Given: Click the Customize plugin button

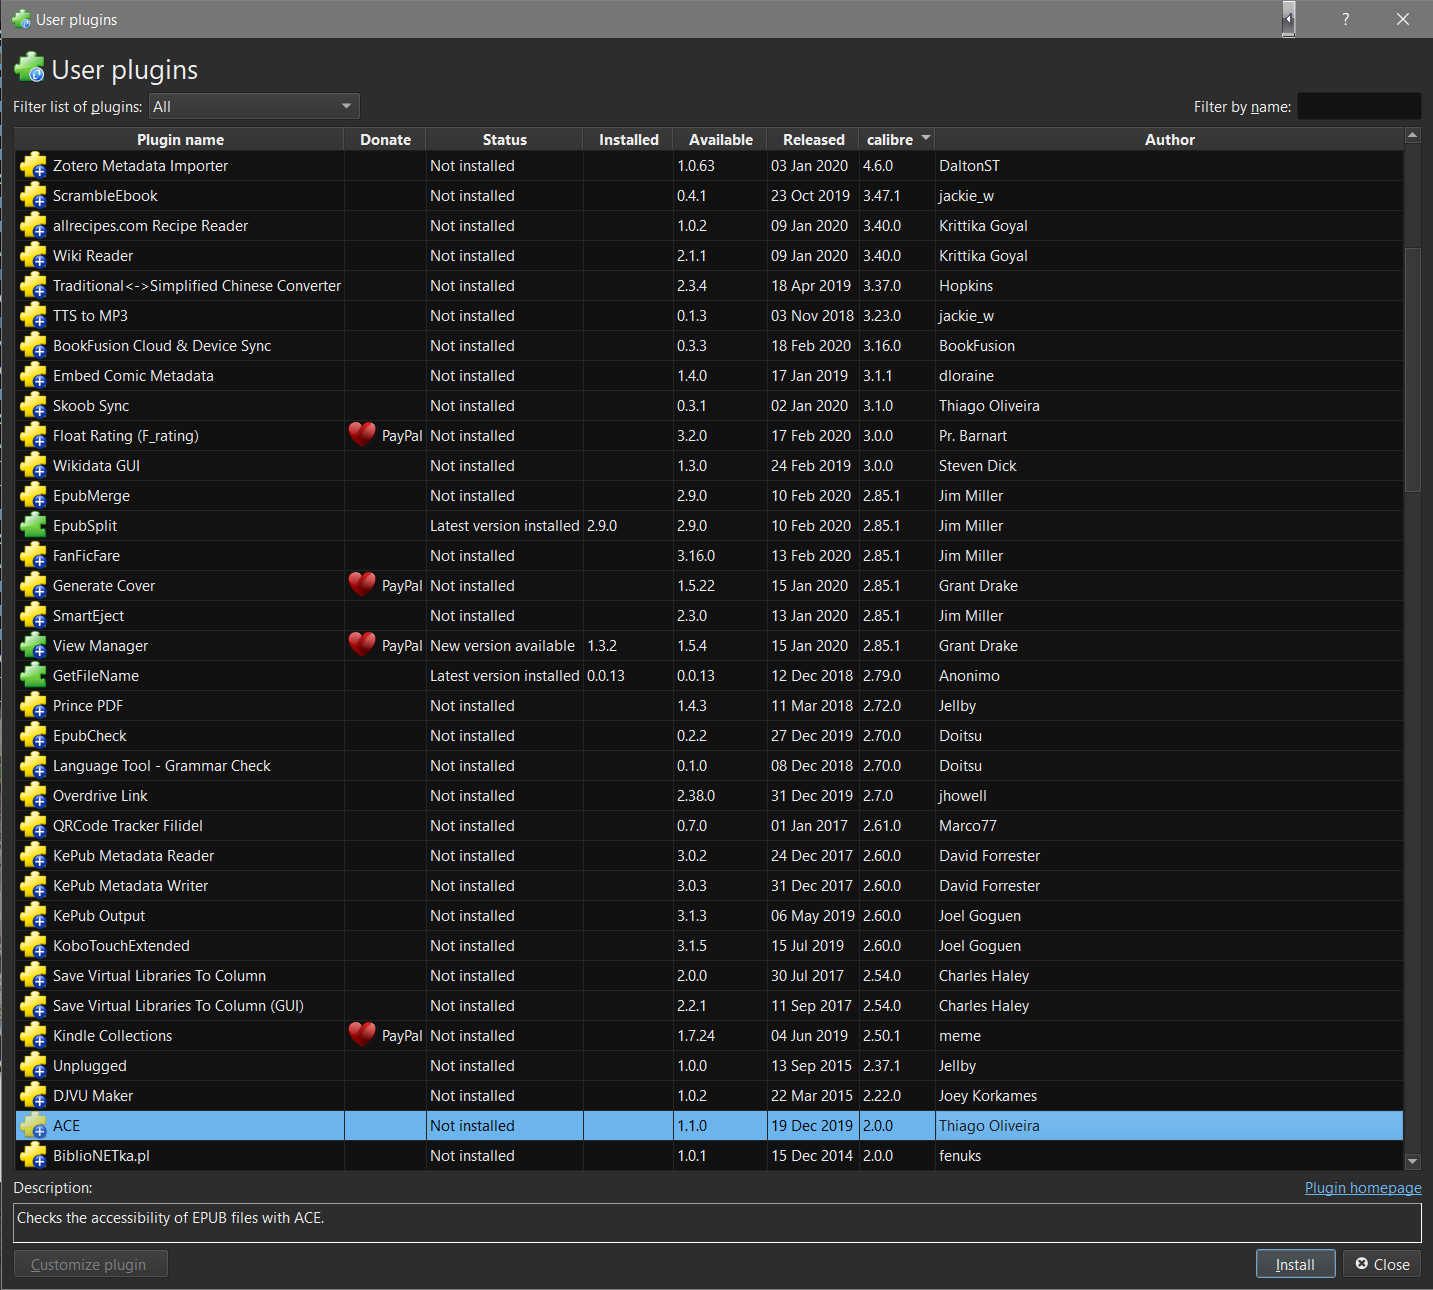Looking at the screenshot, I should (x=90, y=1264).
